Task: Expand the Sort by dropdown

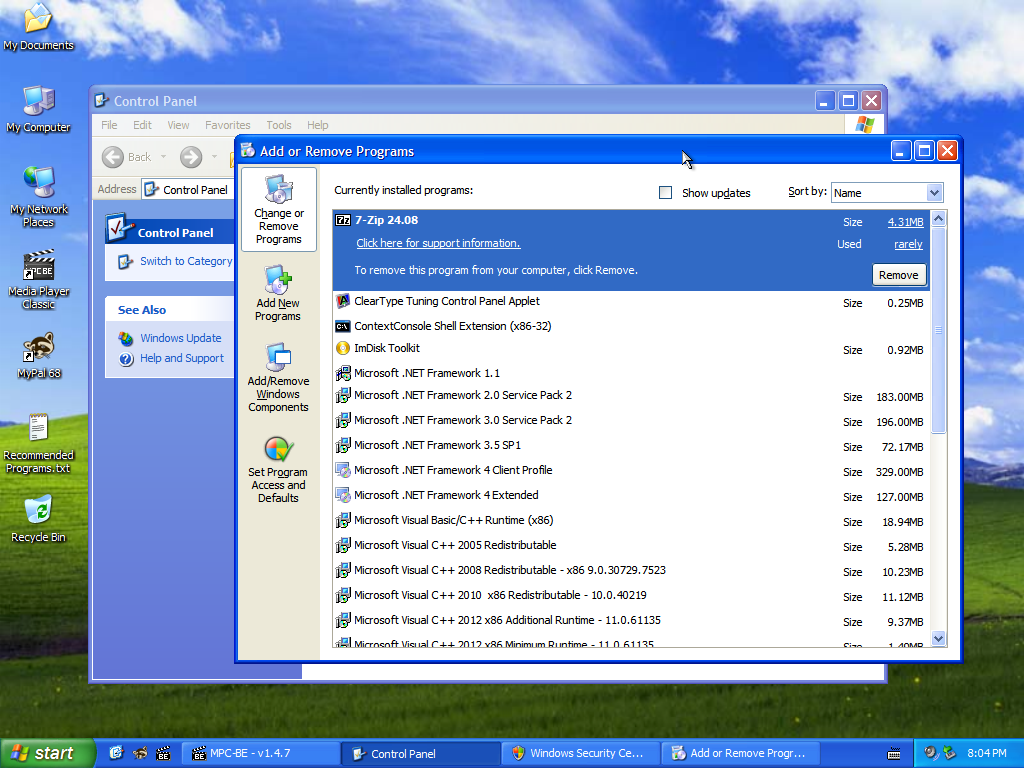Action: pos(934,193)
